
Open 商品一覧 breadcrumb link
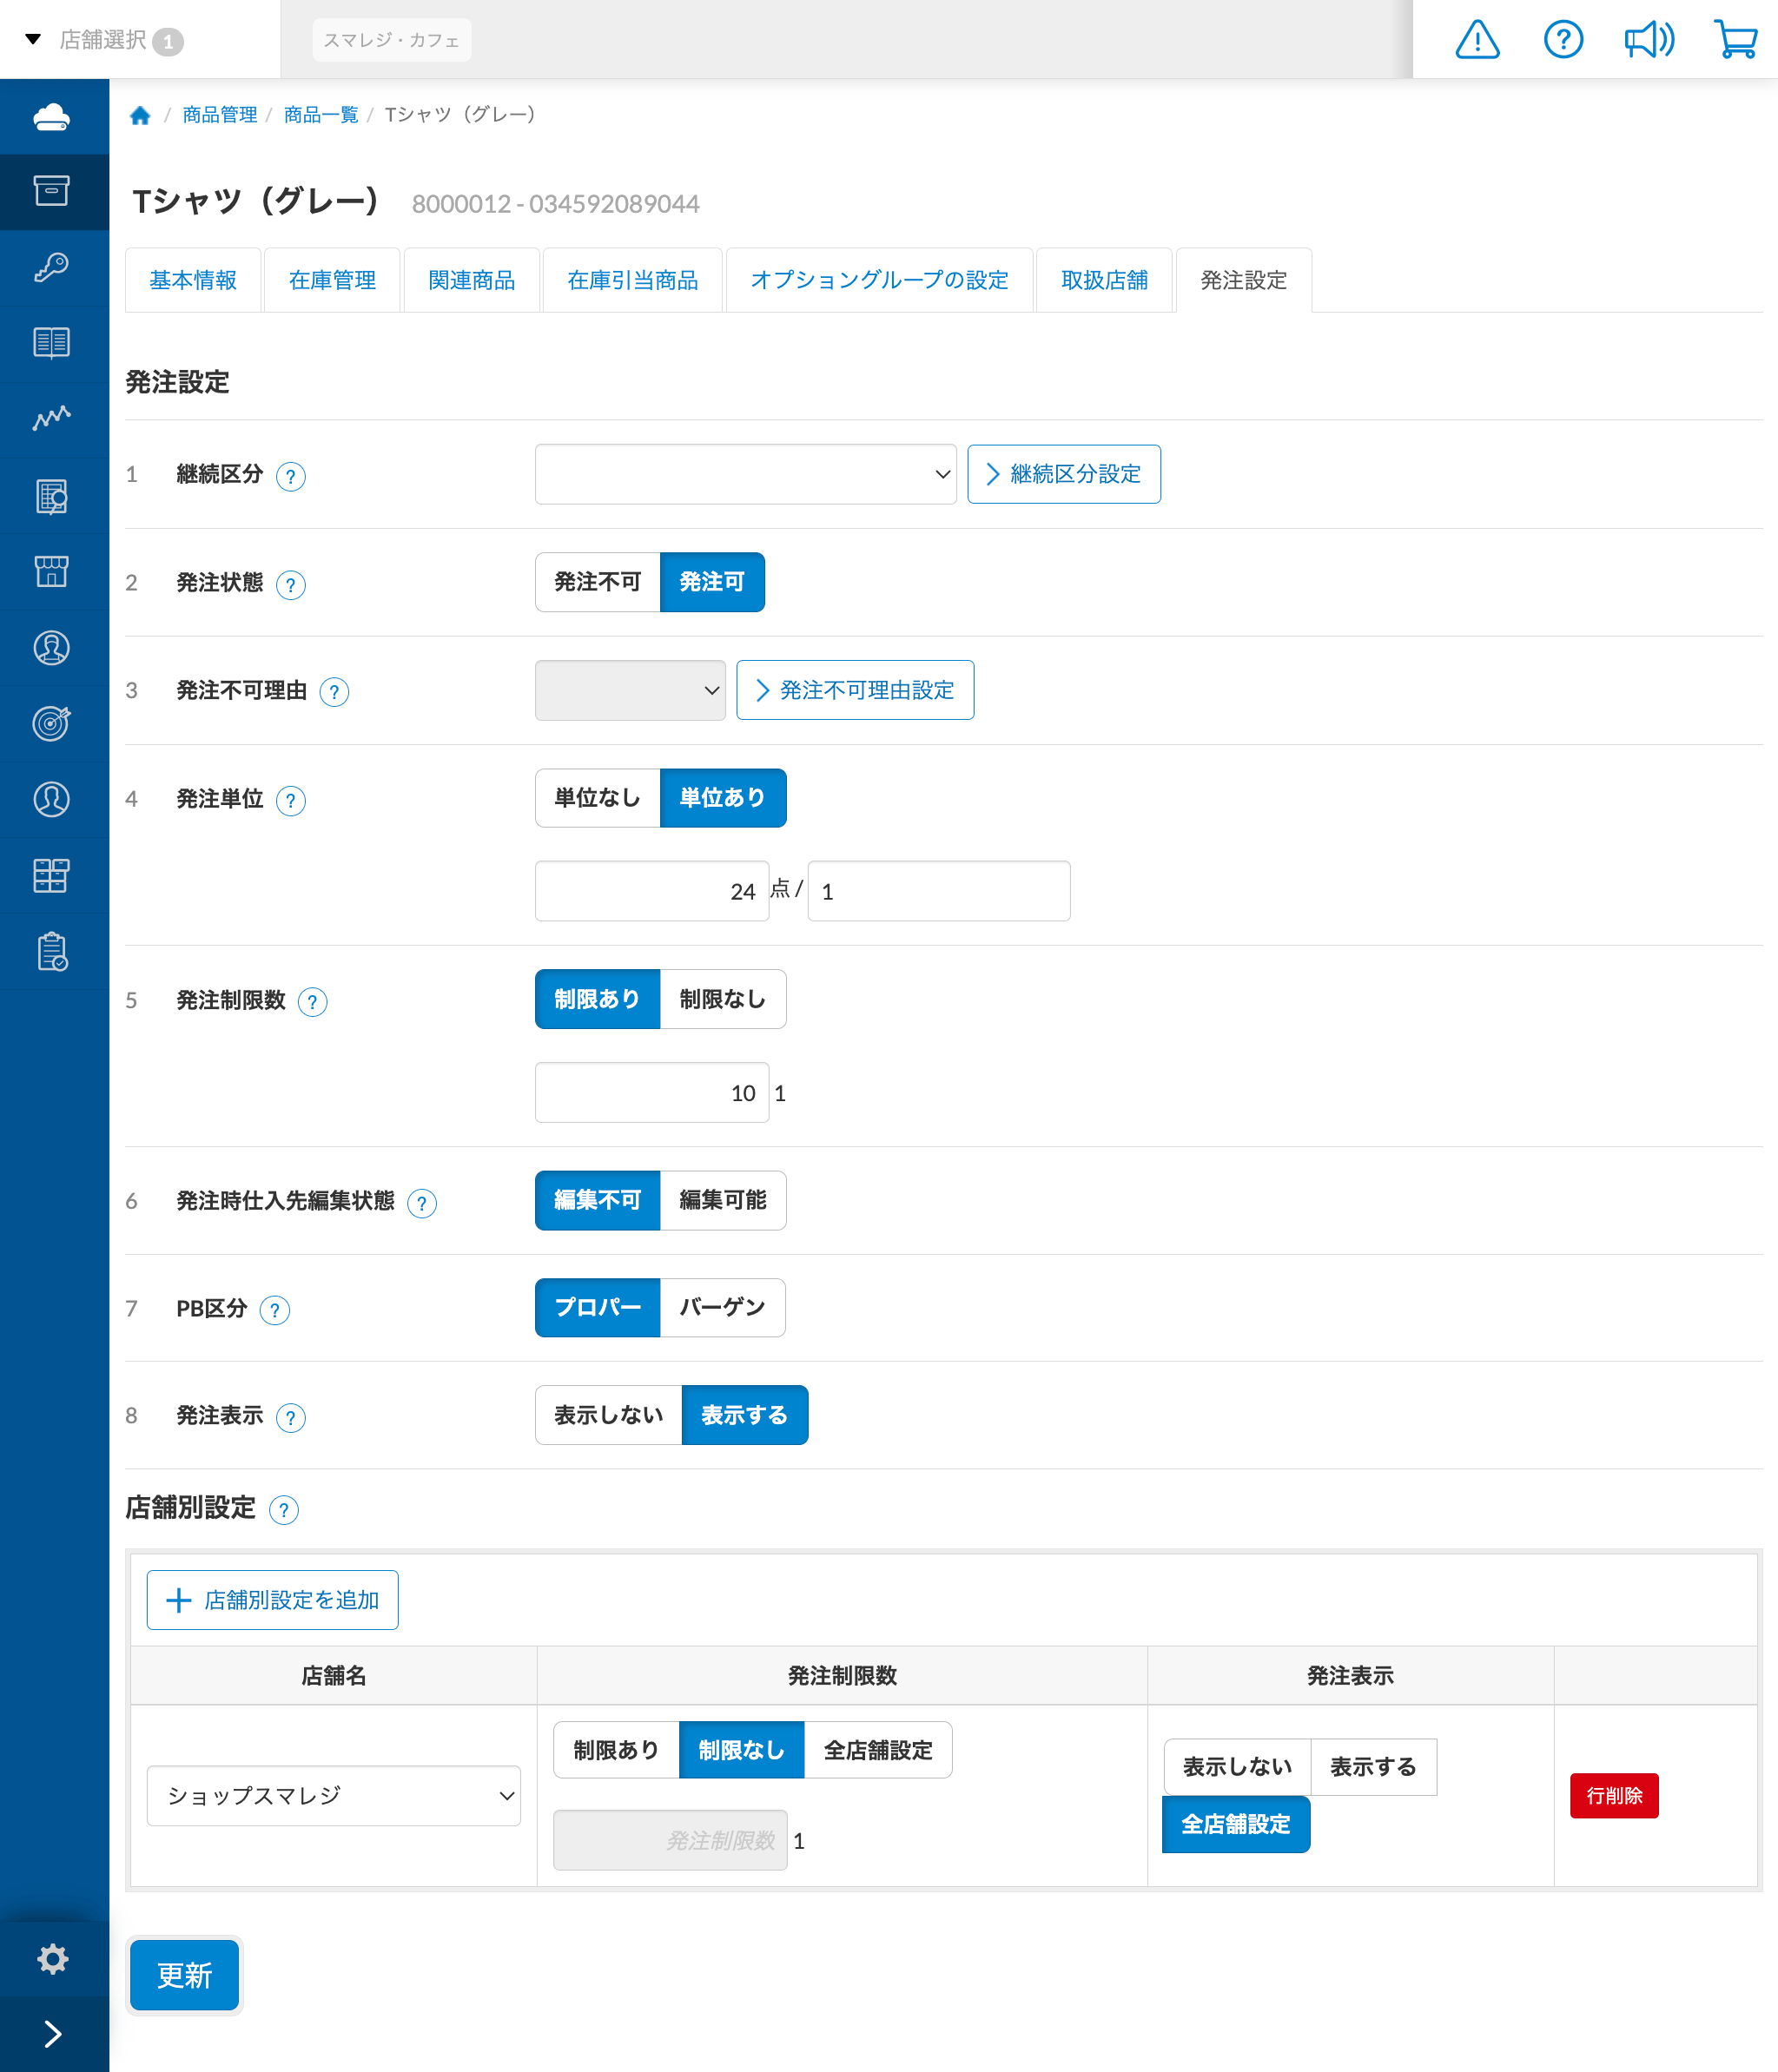pyautogui.click(x=321, y=115)
